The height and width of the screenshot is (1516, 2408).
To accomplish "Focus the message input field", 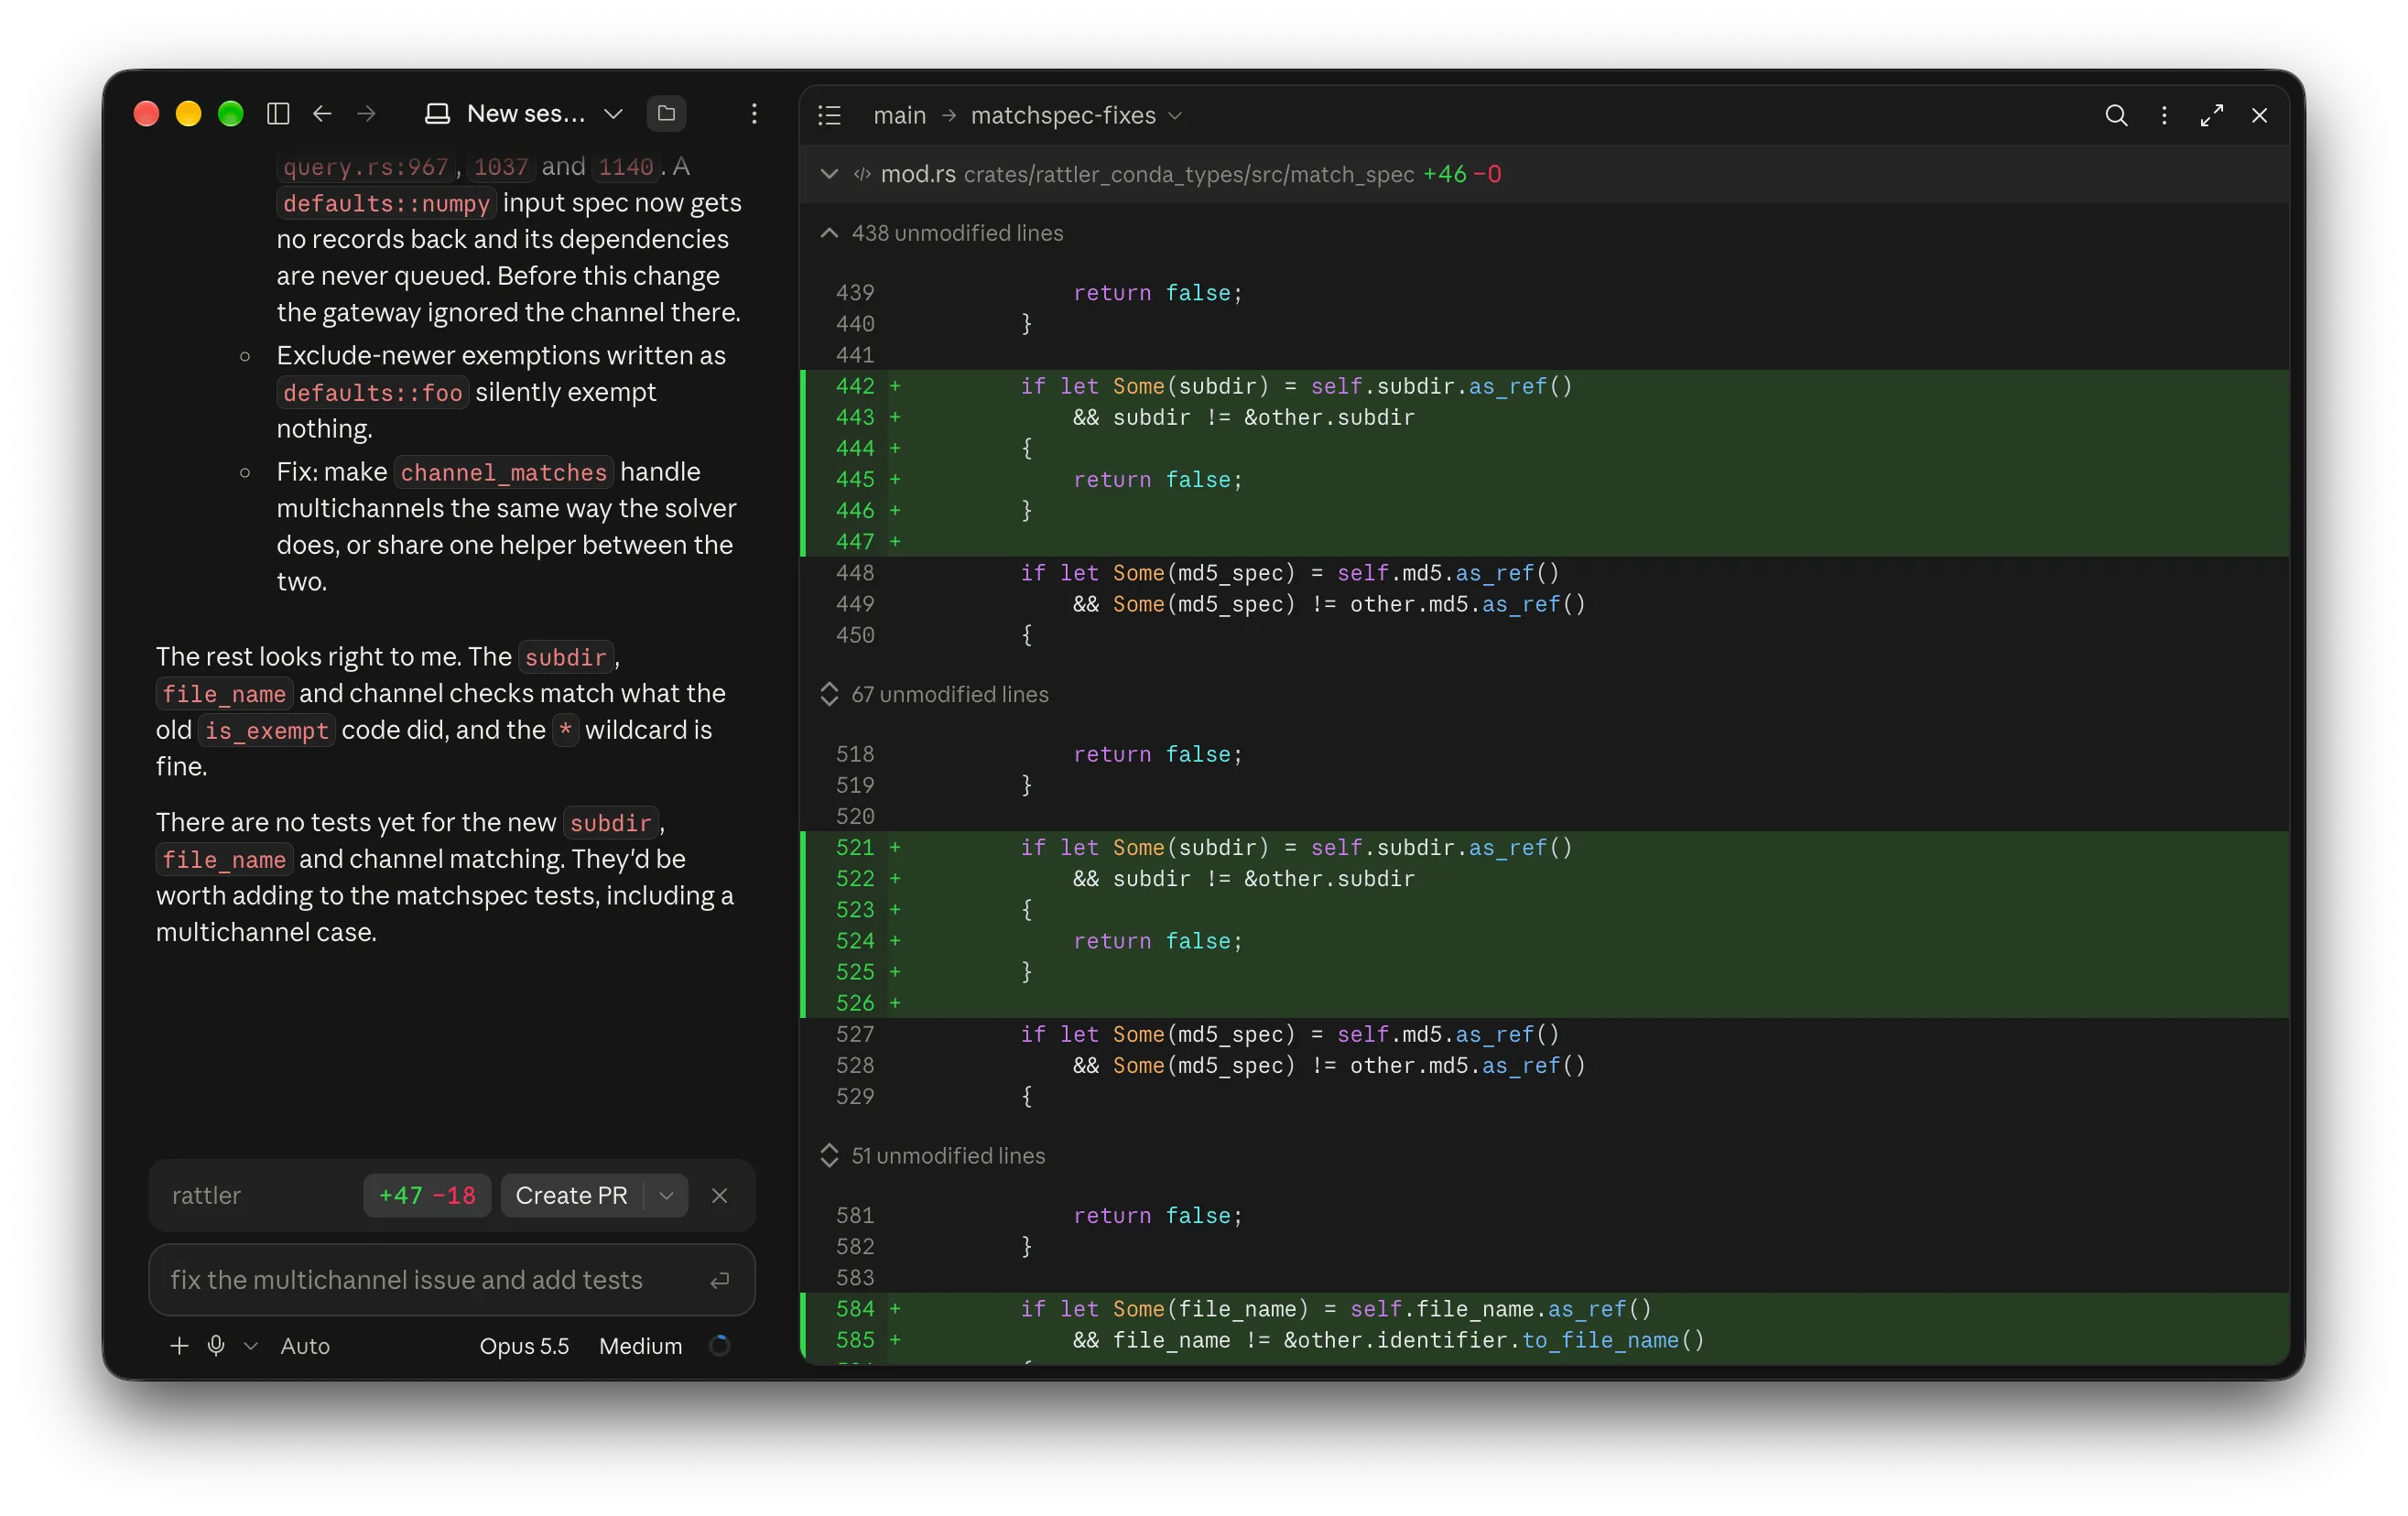I will point(452,1279).
